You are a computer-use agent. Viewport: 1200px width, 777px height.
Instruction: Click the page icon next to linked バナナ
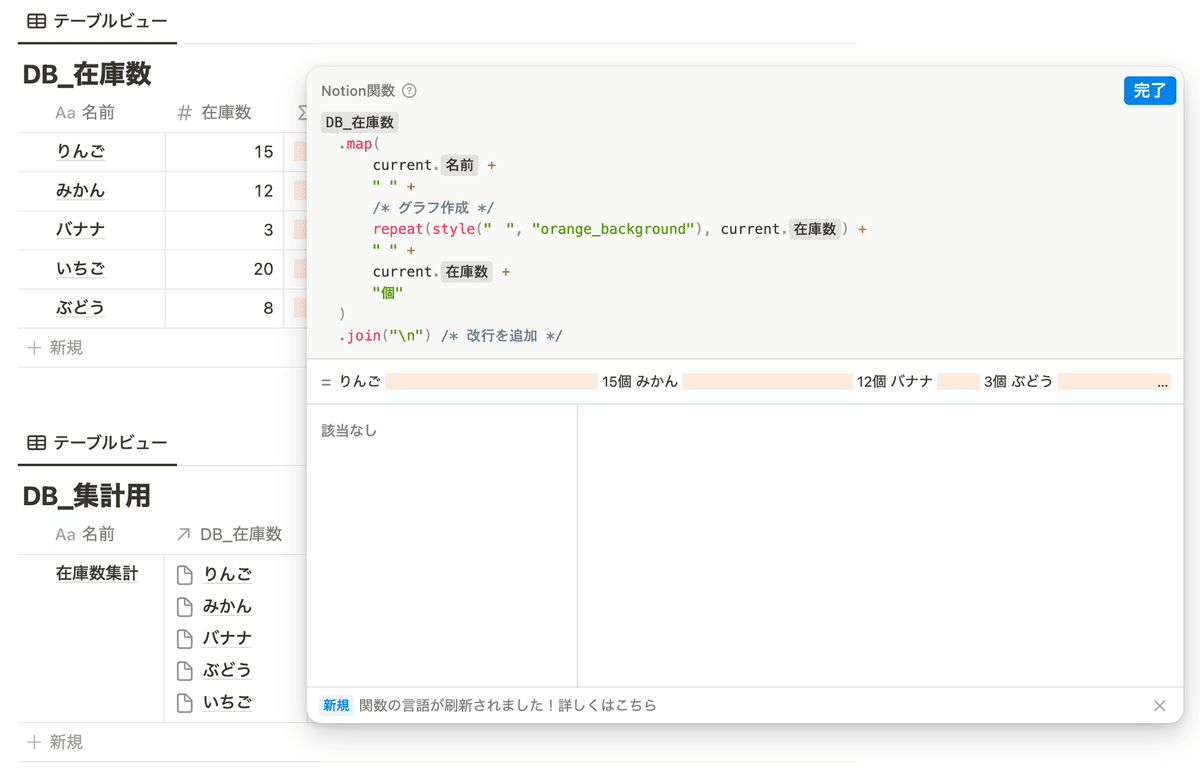pos(184,639)
